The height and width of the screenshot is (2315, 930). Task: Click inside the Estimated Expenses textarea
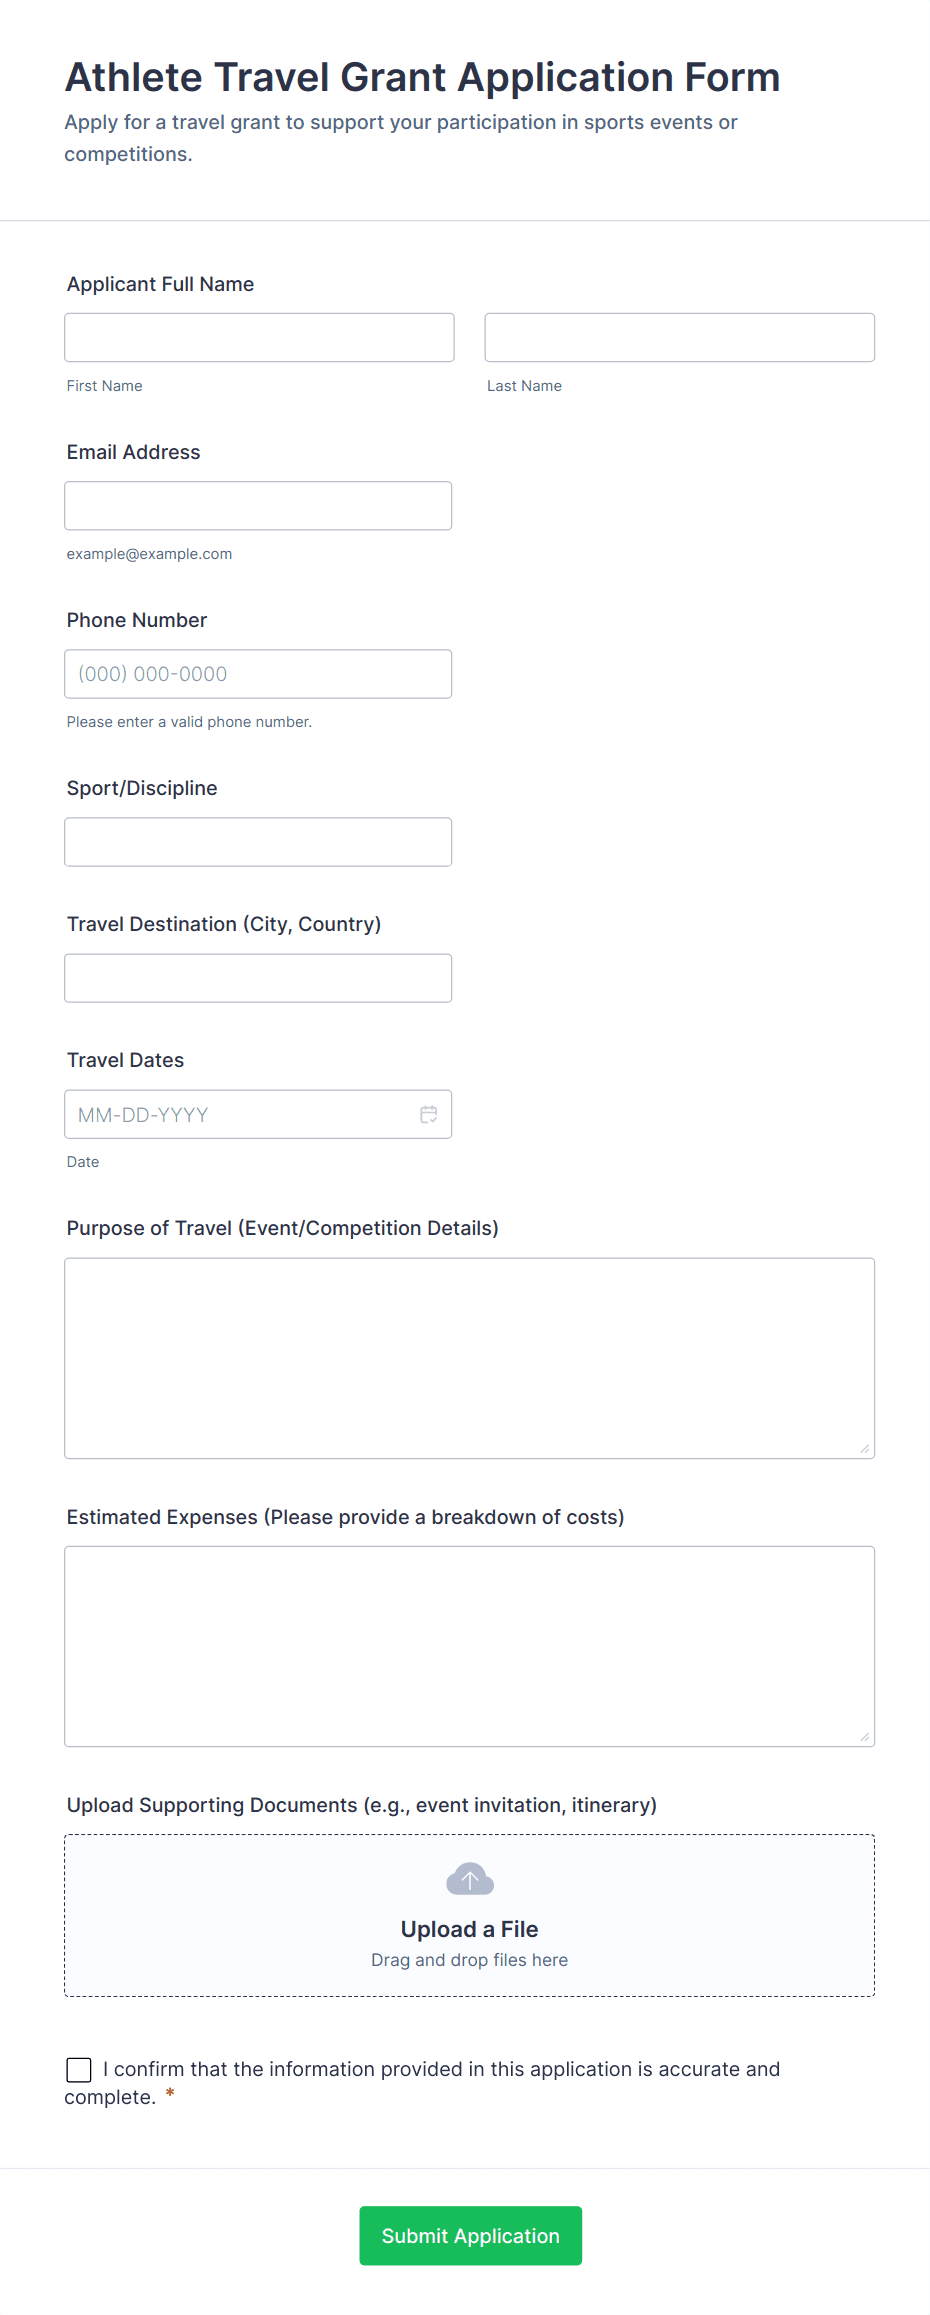(x=469, y=1646)
